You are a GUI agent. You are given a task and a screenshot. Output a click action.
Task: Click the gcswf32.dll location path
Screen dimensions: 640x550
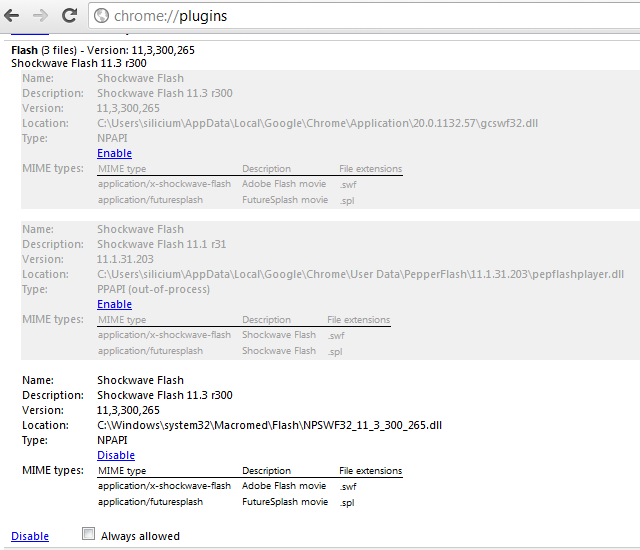coord(318,123)
